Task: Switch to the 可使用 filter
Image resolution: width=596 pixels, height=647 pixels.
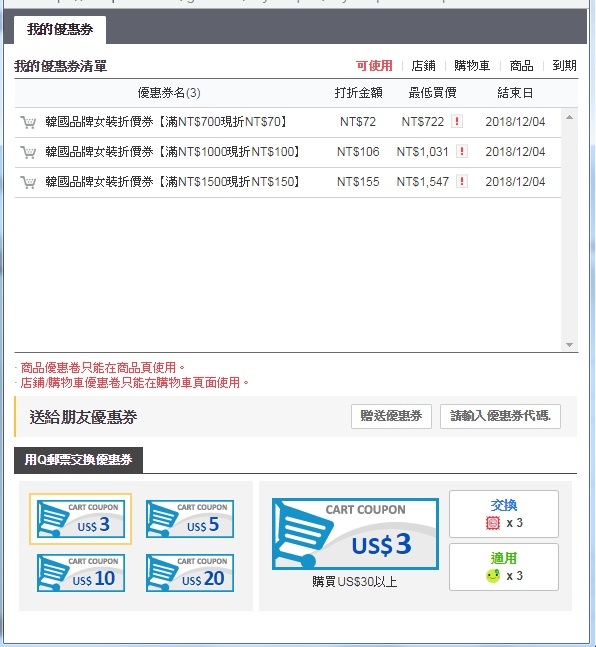Action: (x=374, y=66)
